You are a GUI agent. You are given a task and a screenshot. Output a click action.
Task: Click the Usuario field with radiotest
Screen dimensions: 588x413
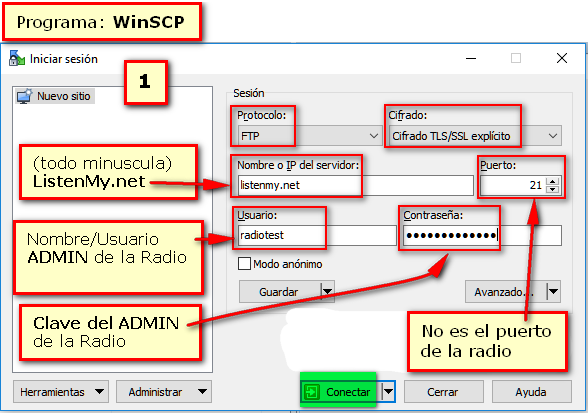317,236
